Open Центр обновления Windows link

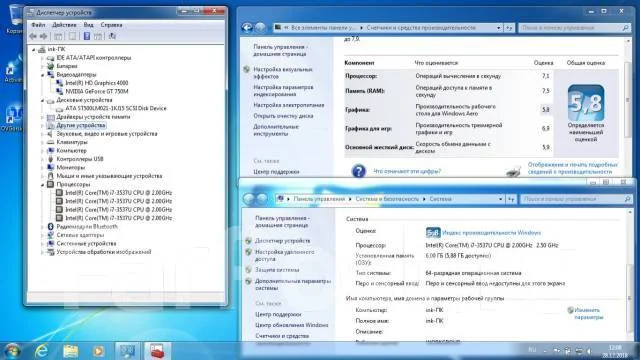point(291,325)
